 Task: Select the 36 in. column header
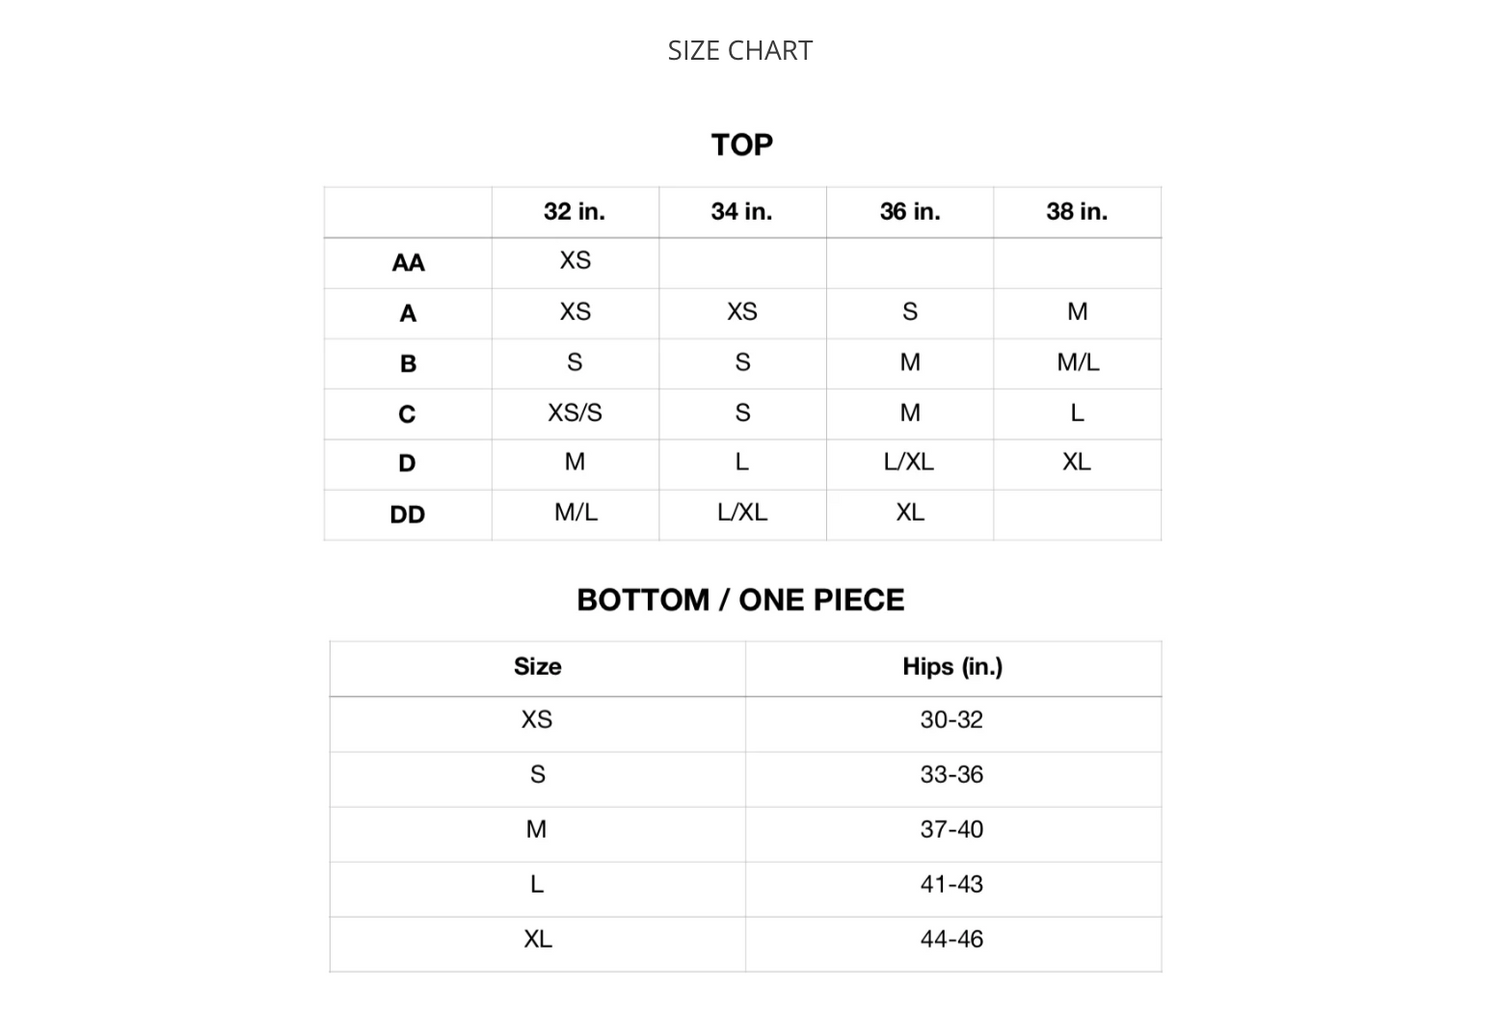tap(910, 212)
